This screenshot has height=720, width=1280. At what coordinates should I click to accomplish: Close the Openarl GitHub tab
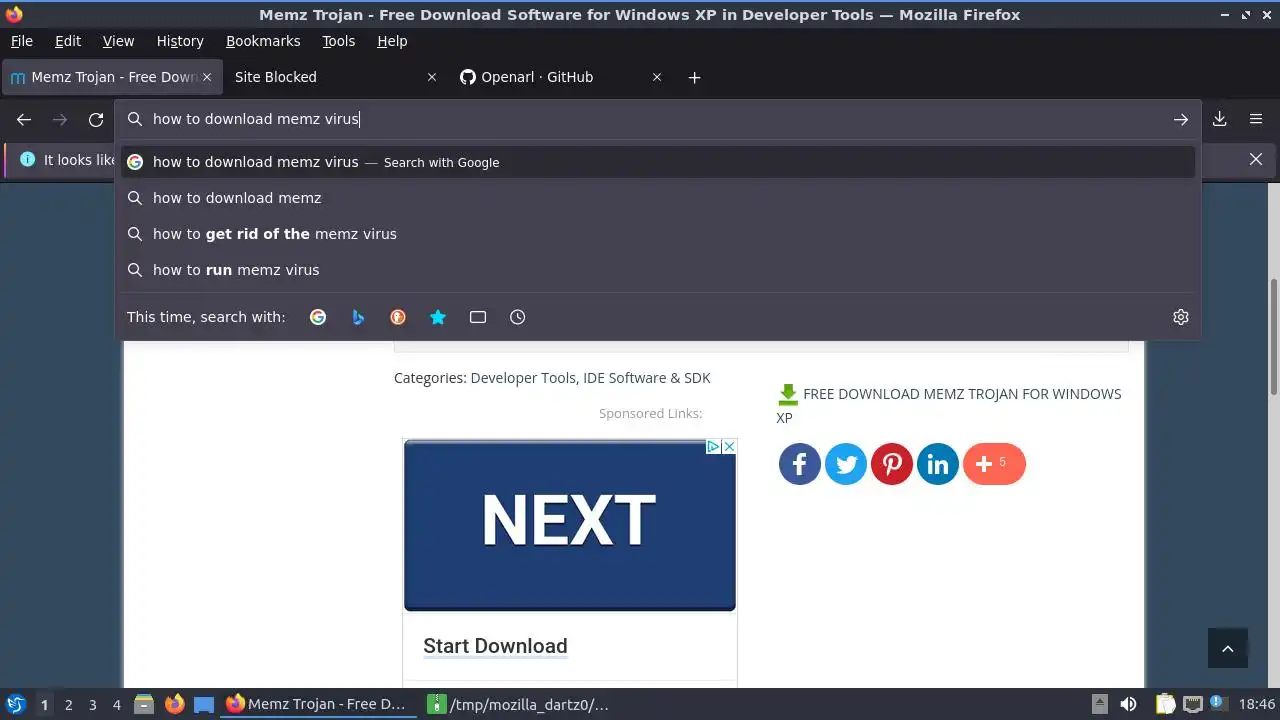click(657, 77)
